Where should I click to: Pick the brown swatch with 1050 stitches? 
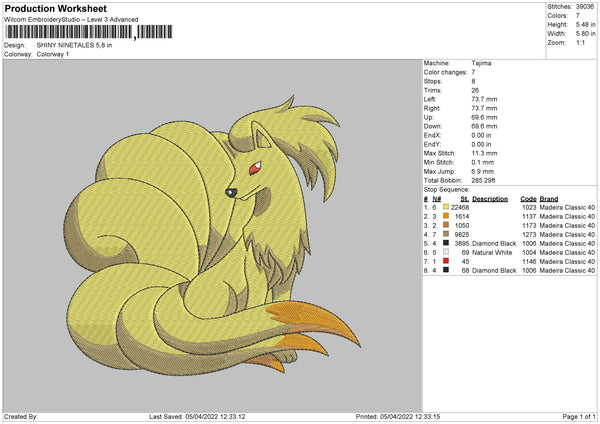[x=445, y=224]
